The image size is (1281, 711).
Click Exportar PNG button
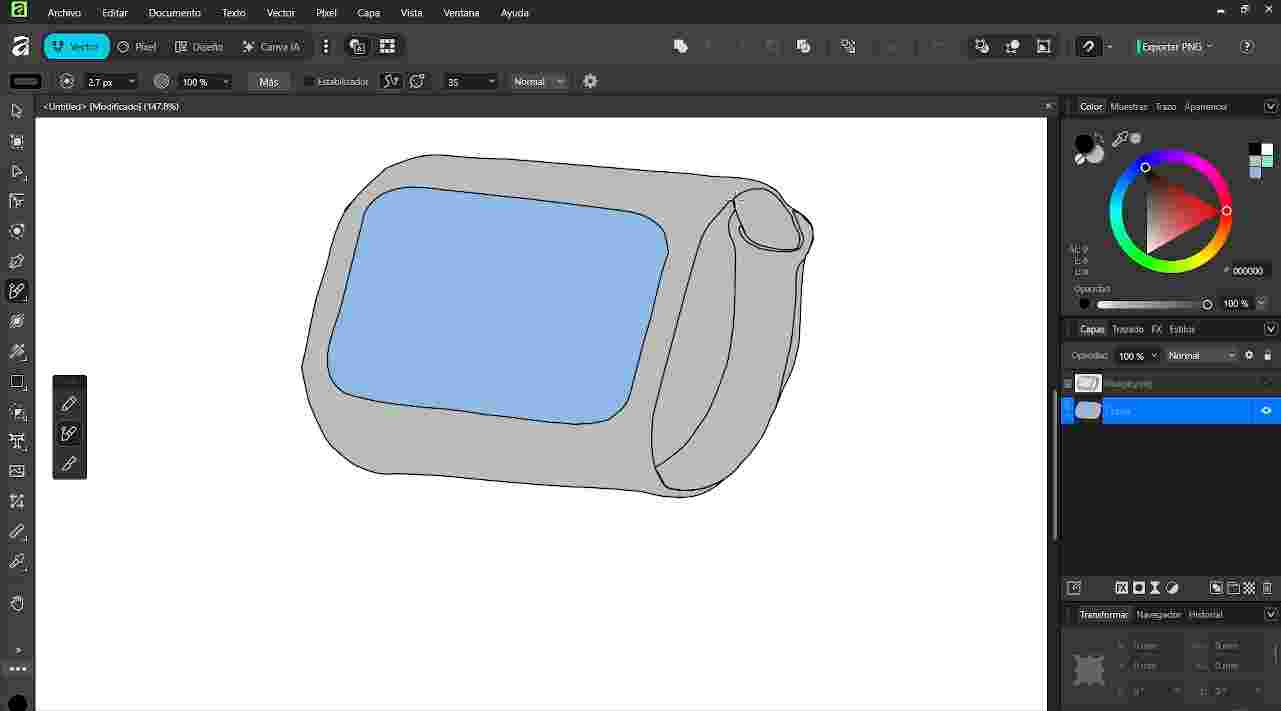click(1174, 46)
